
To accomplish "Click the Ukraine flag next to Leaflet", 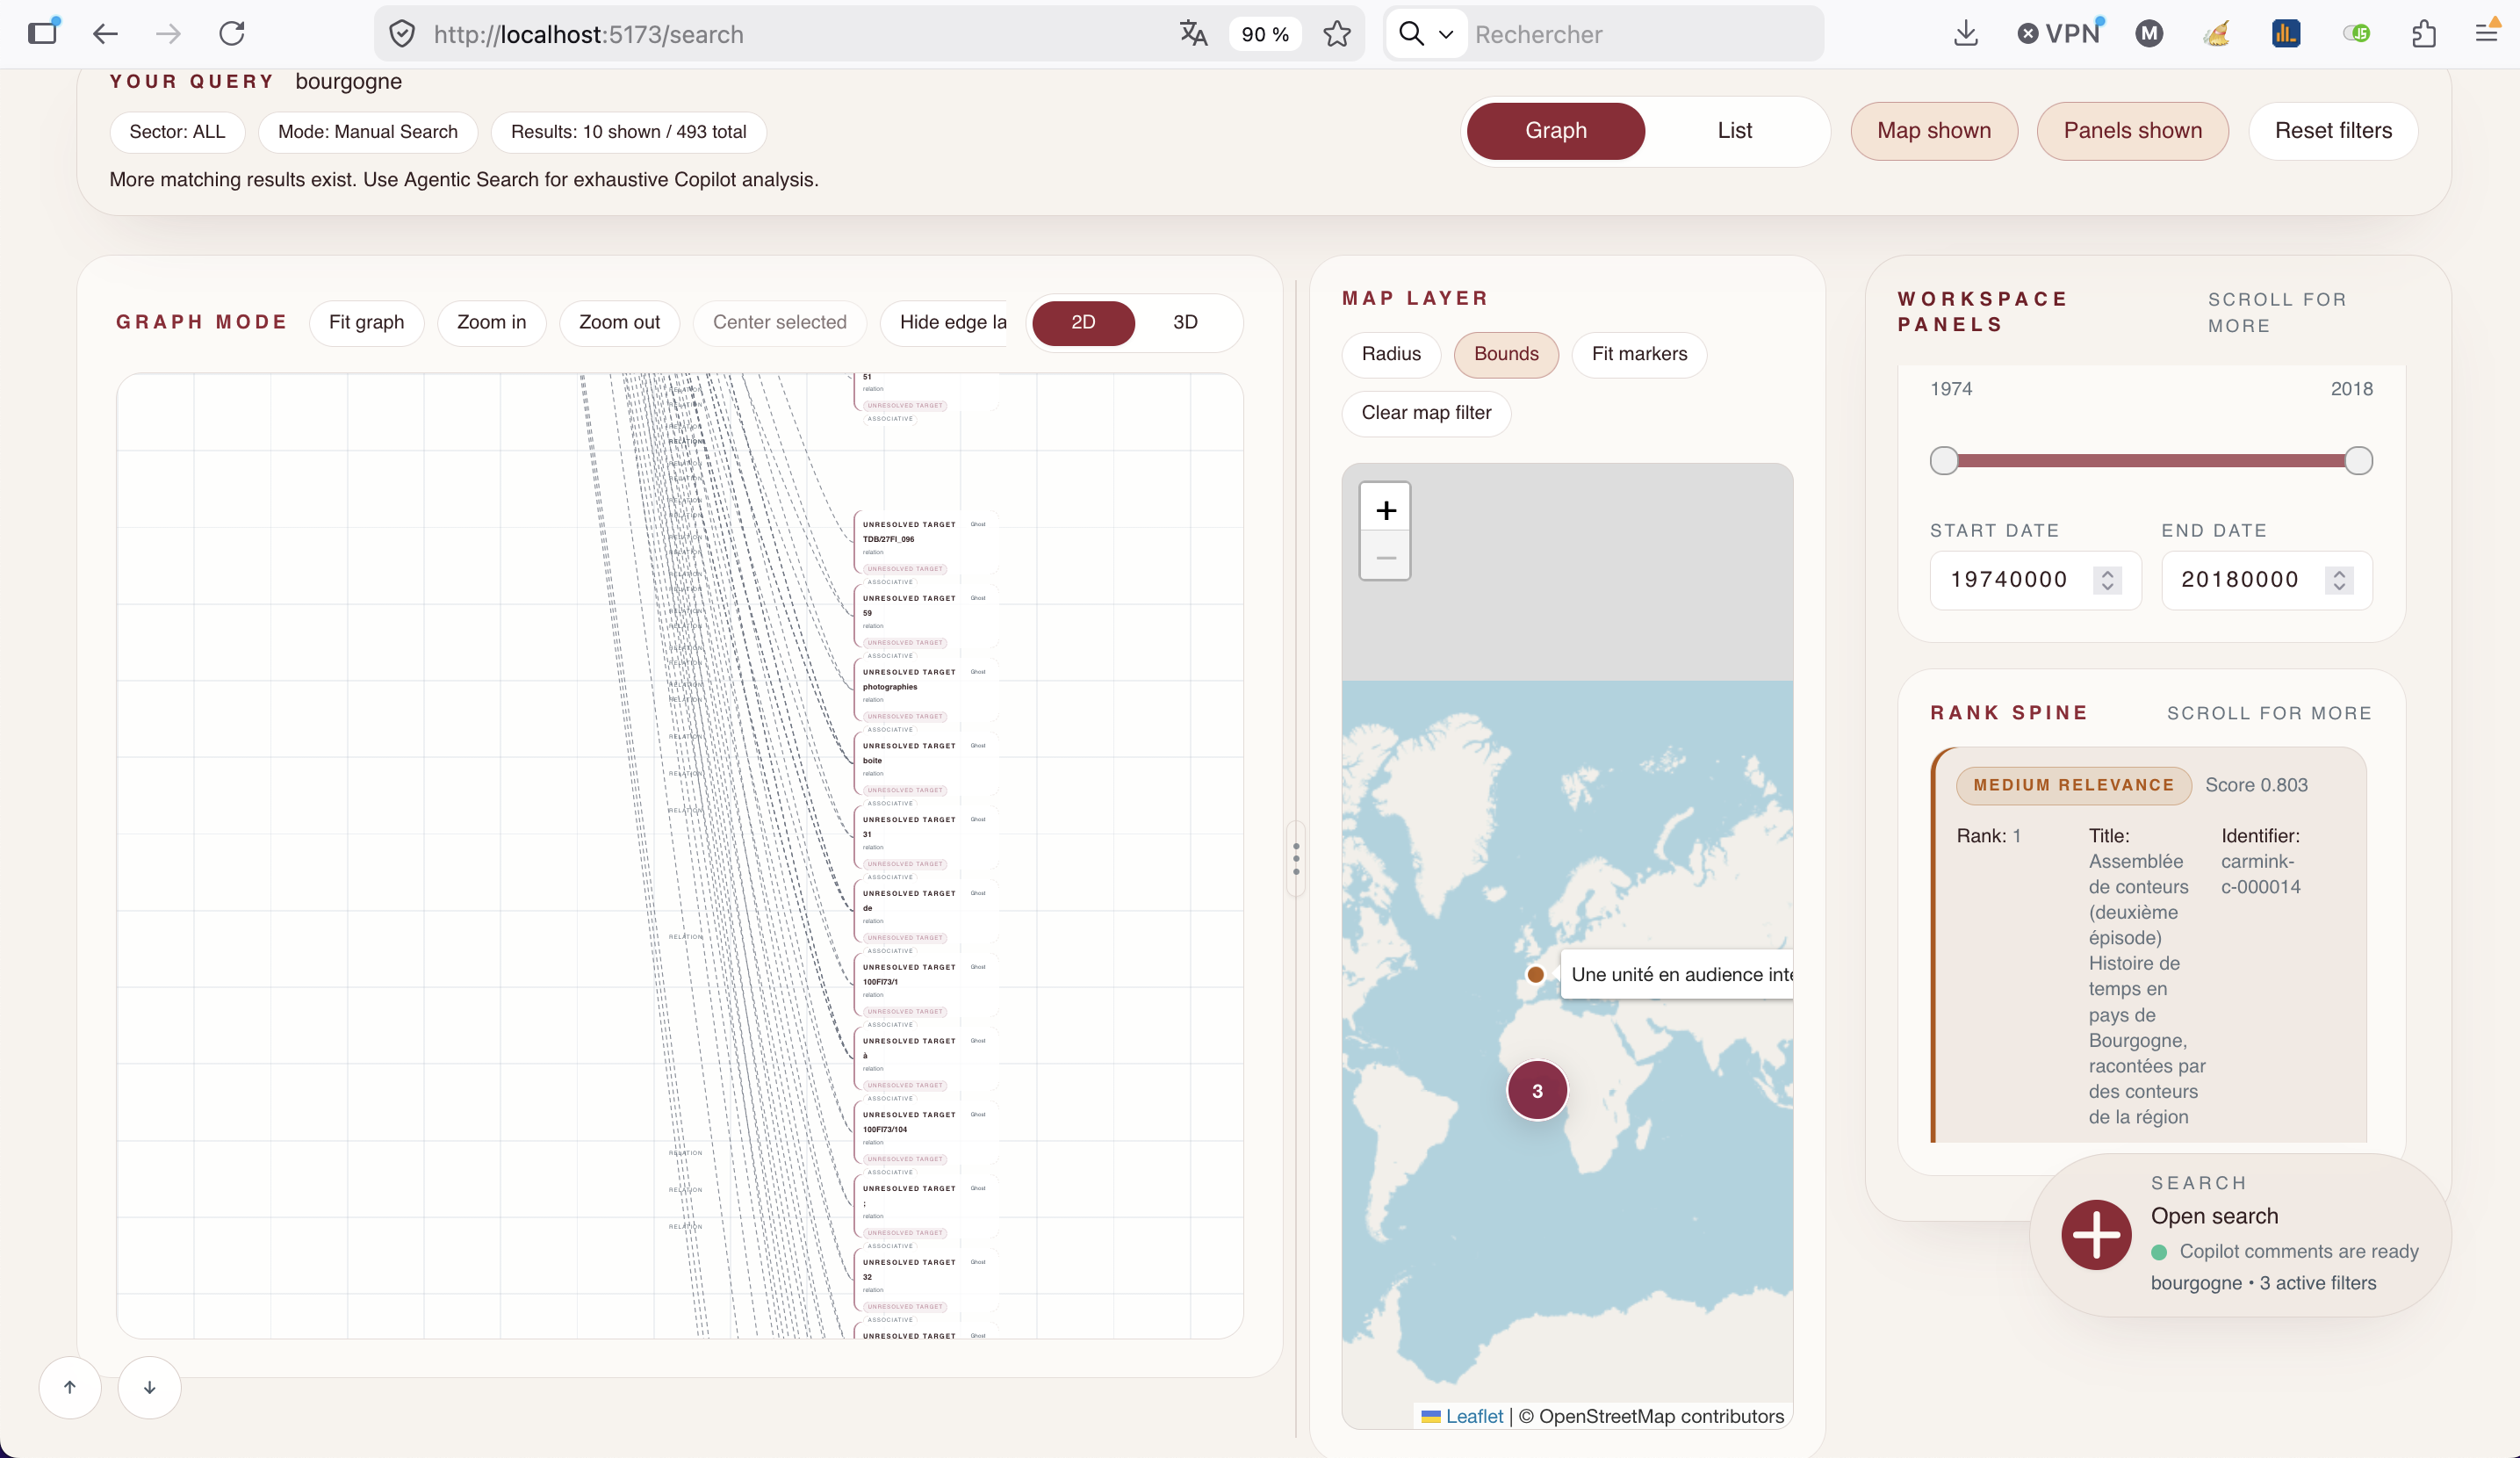I will pyautogui.click(x=1431, y=1416).
